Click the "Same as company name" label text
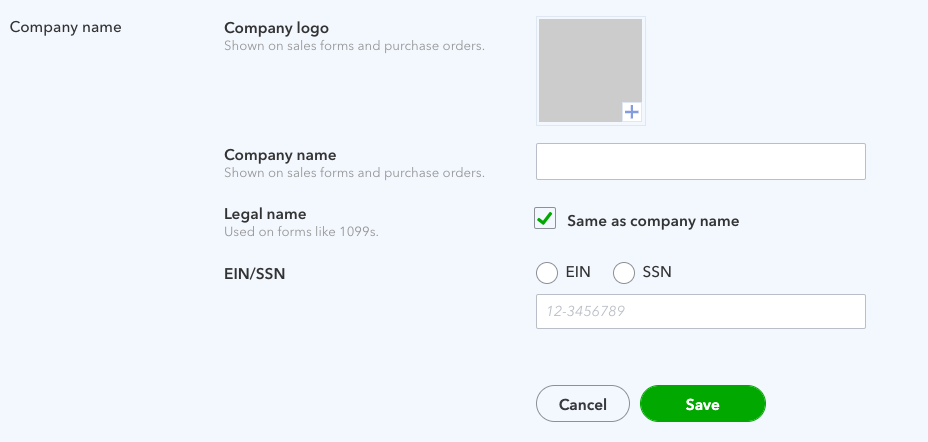 pos(653,221)
